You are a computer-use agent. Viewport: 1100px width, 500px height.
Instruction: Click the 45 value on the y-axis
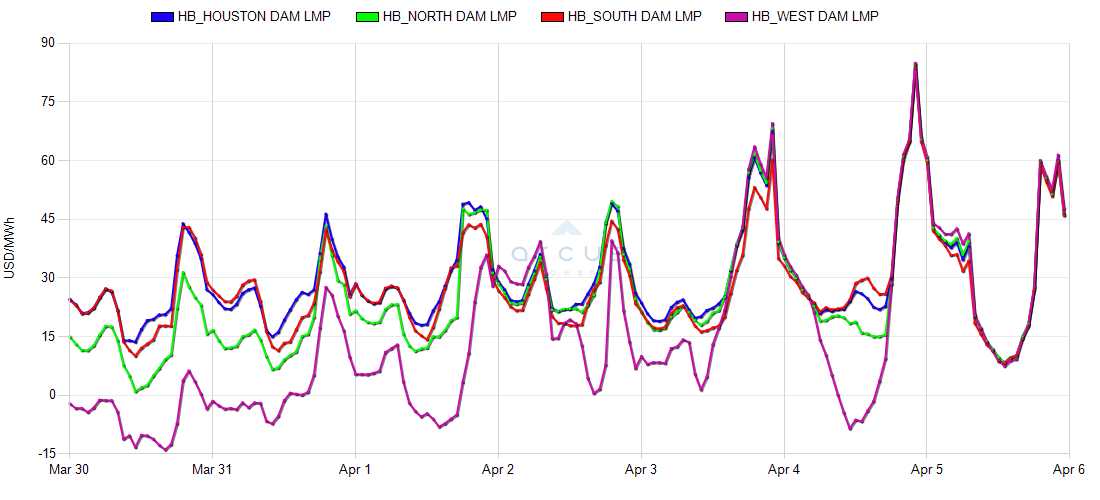click(x=48, y=219)
